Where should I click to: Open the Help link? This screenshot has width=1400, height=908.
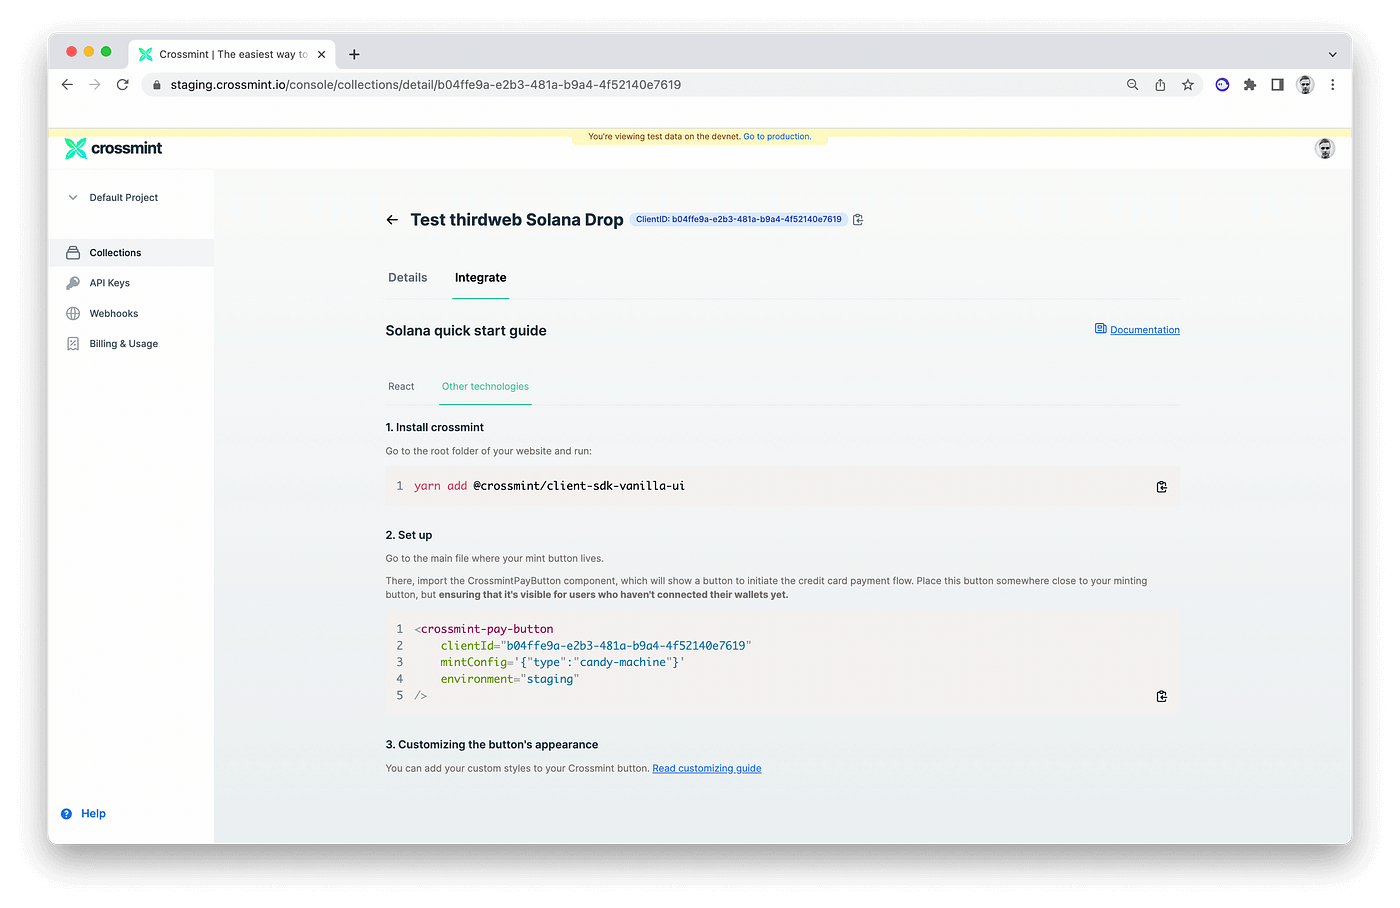[x=93, y=814]
